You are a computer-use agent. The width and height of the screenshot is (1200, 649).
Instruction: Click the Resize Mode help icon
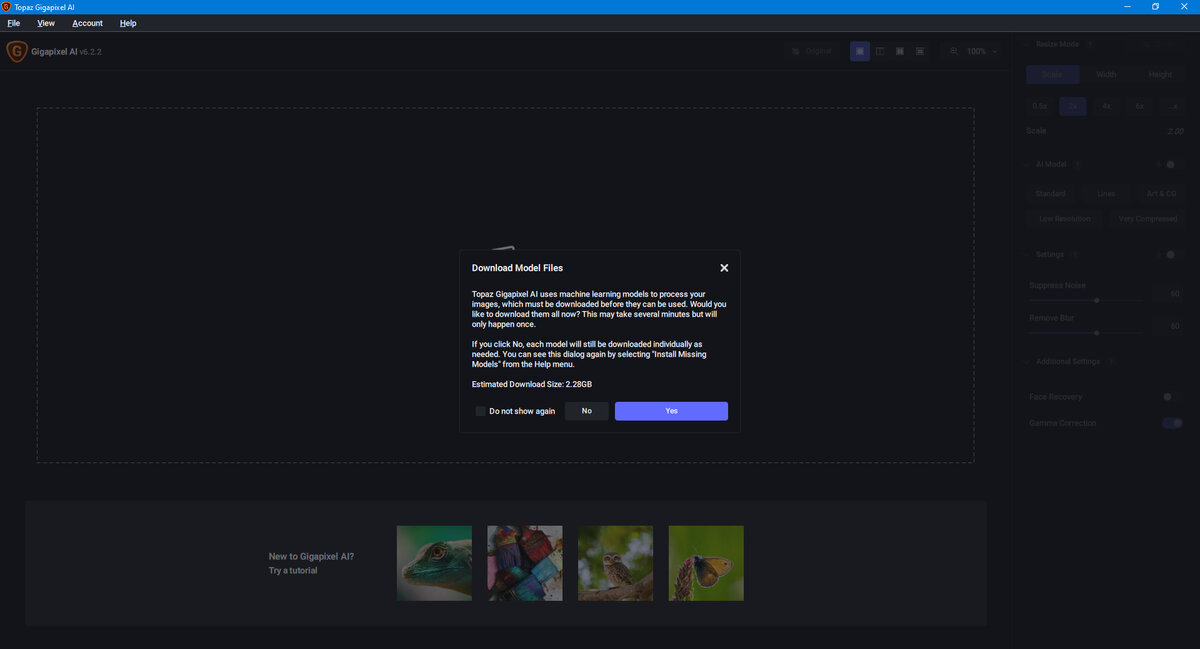(x=1090, y=44)
